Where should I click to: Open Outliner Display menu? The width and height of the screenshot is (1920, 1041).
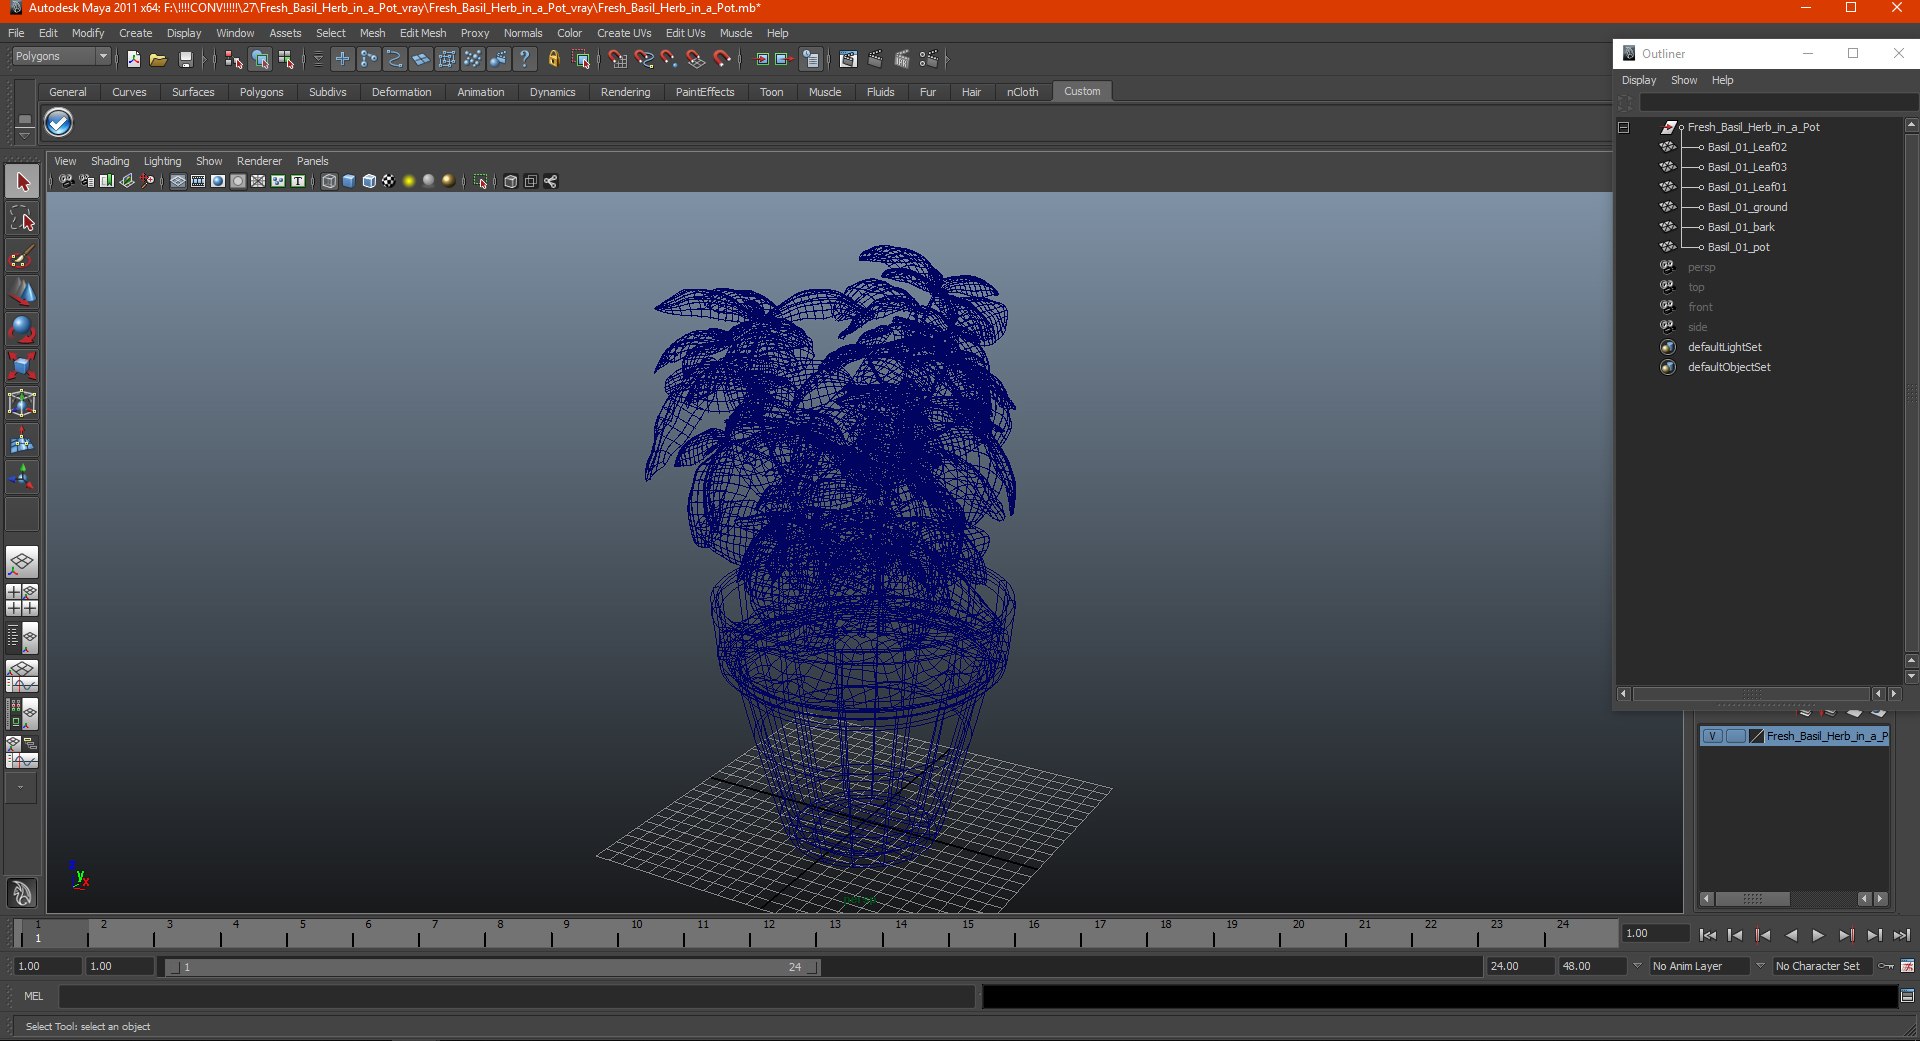[1639, 80]
